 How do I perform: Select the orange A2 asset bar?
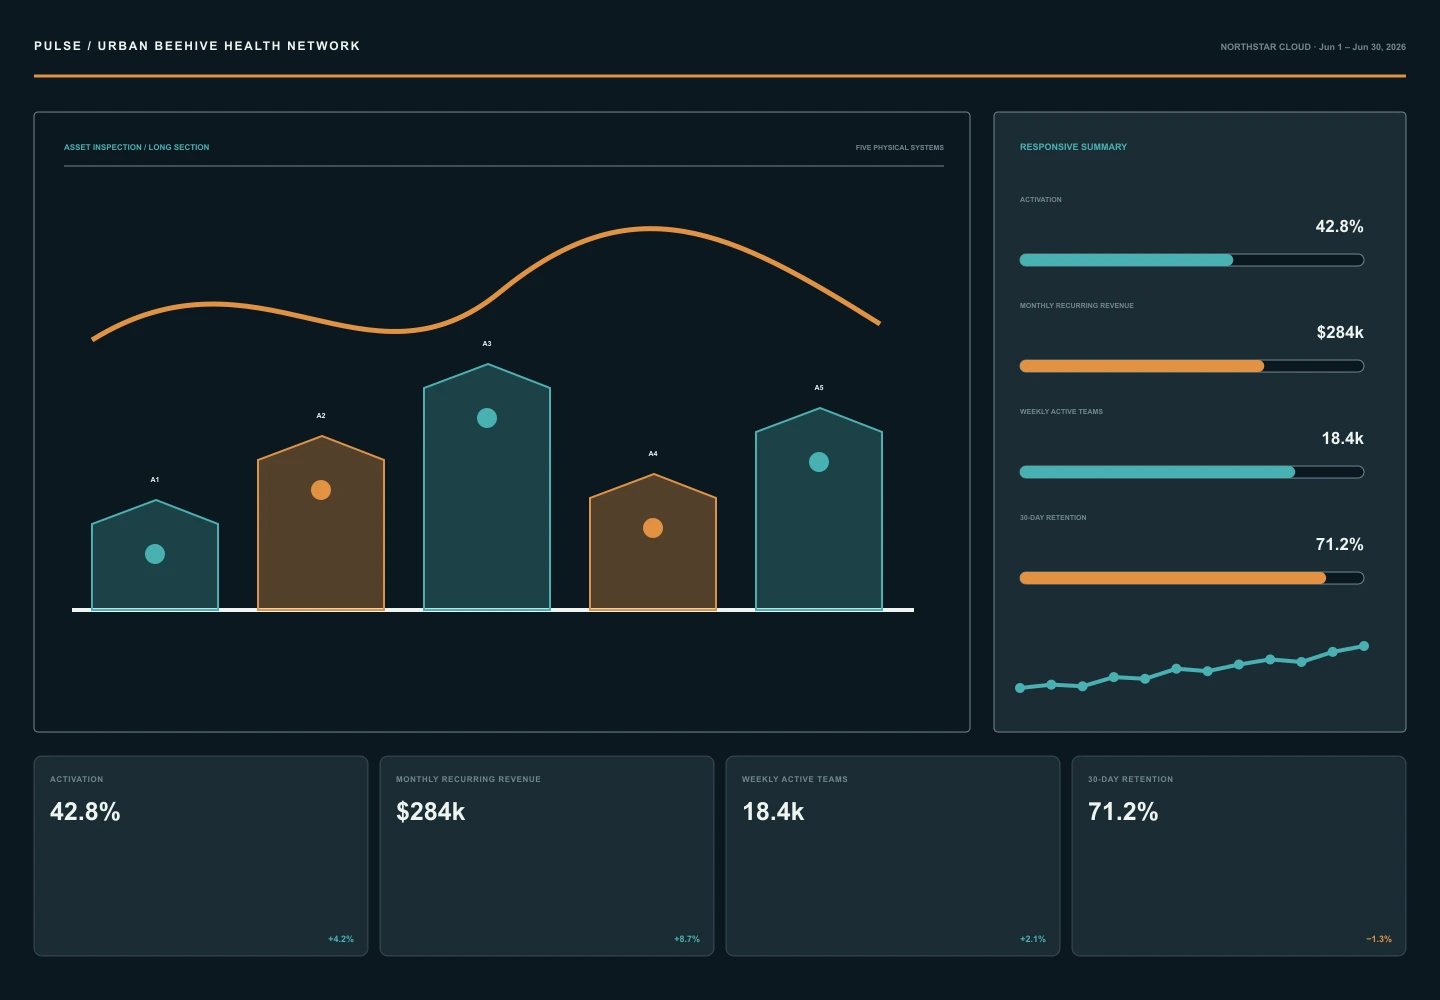click(x=321, y=523)
